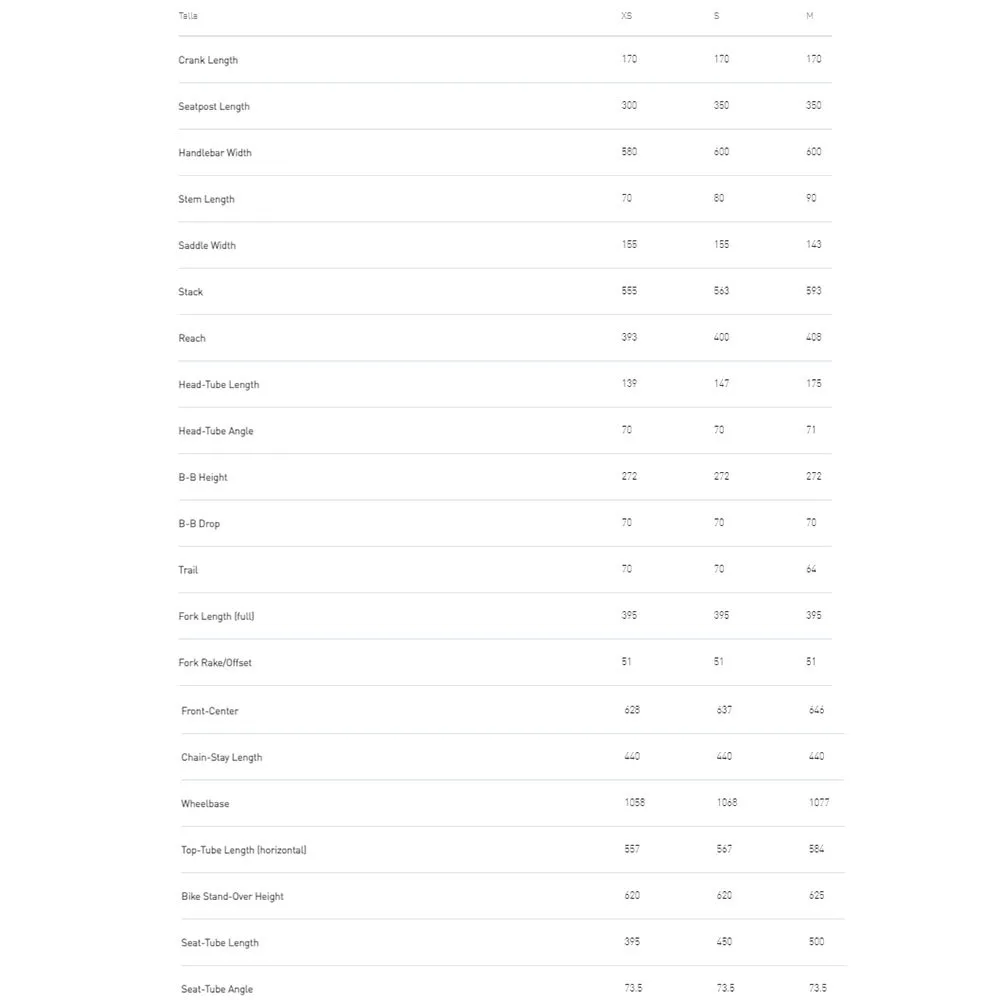Viewport: 1000px width, 1000px height.
Task: Select the Crank Length row label
Action: point(208,60)
